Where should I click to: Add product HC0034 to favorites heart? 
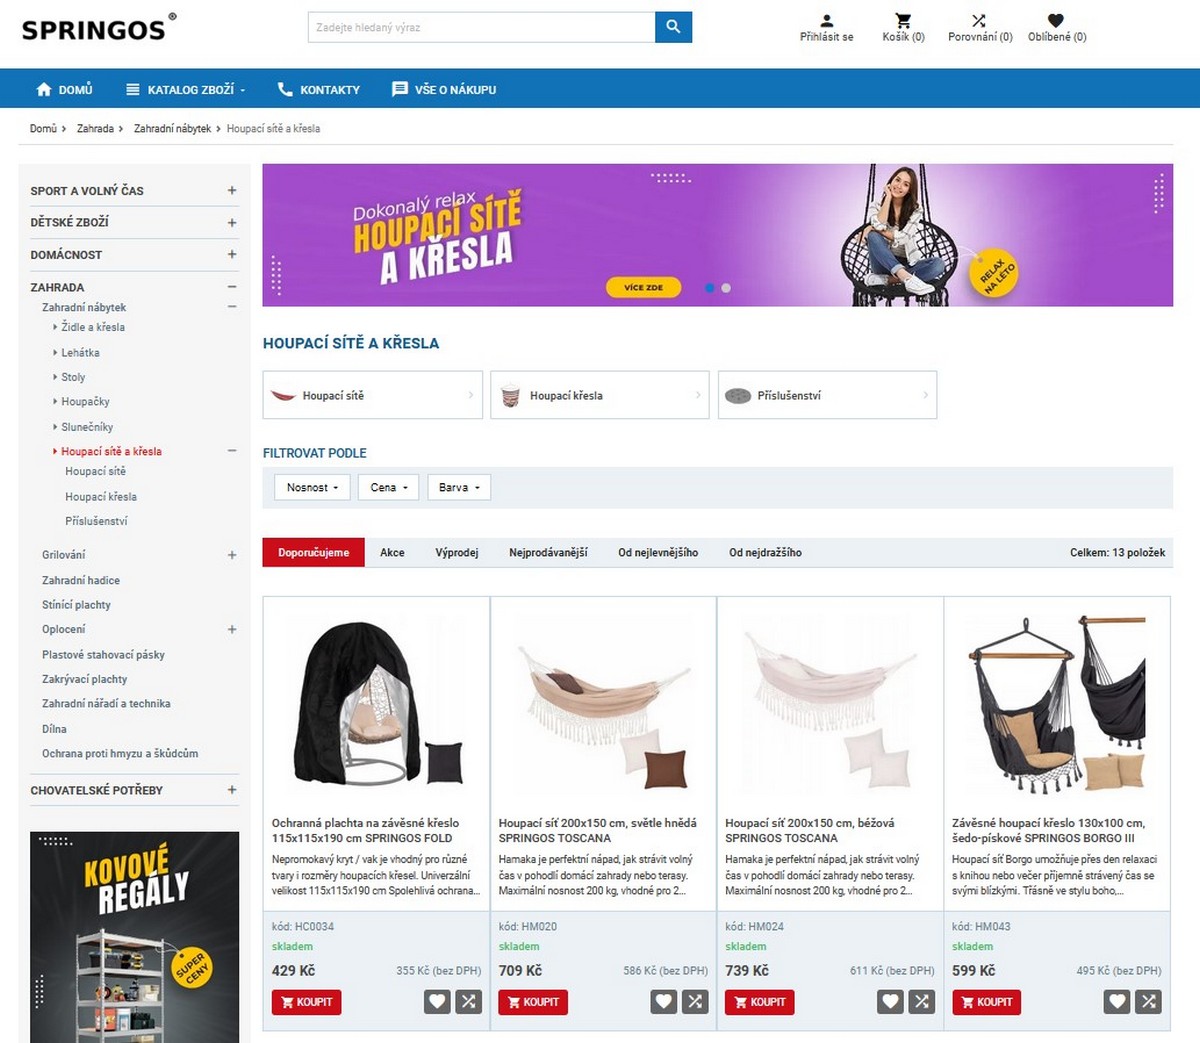(x=437, y=1001)
